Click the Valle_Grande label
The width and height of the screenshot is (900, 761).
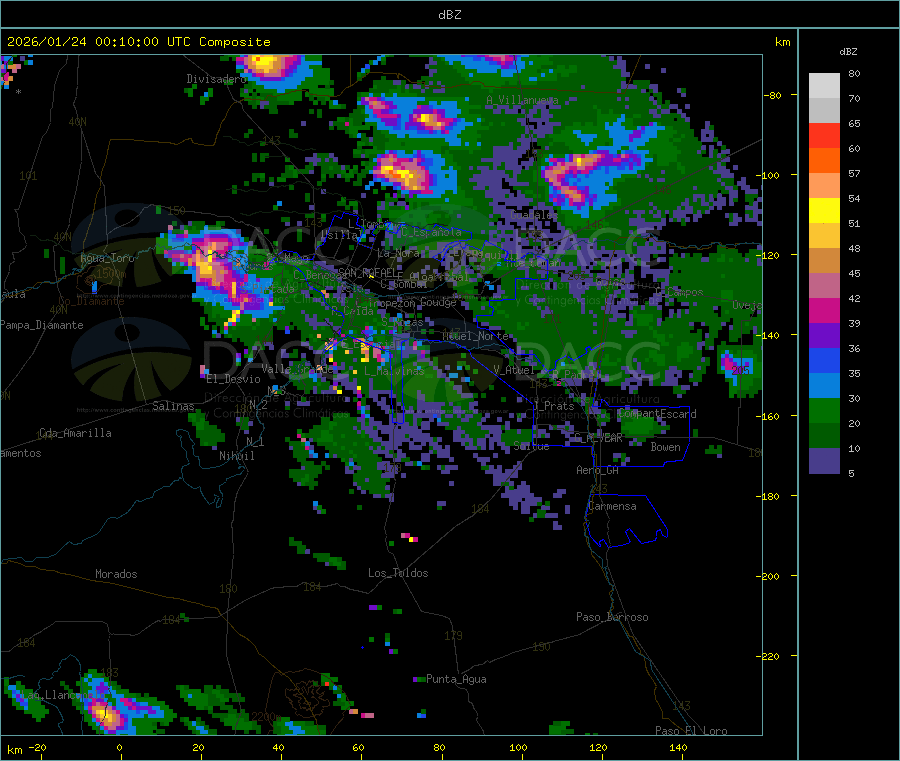click(297, 368)
